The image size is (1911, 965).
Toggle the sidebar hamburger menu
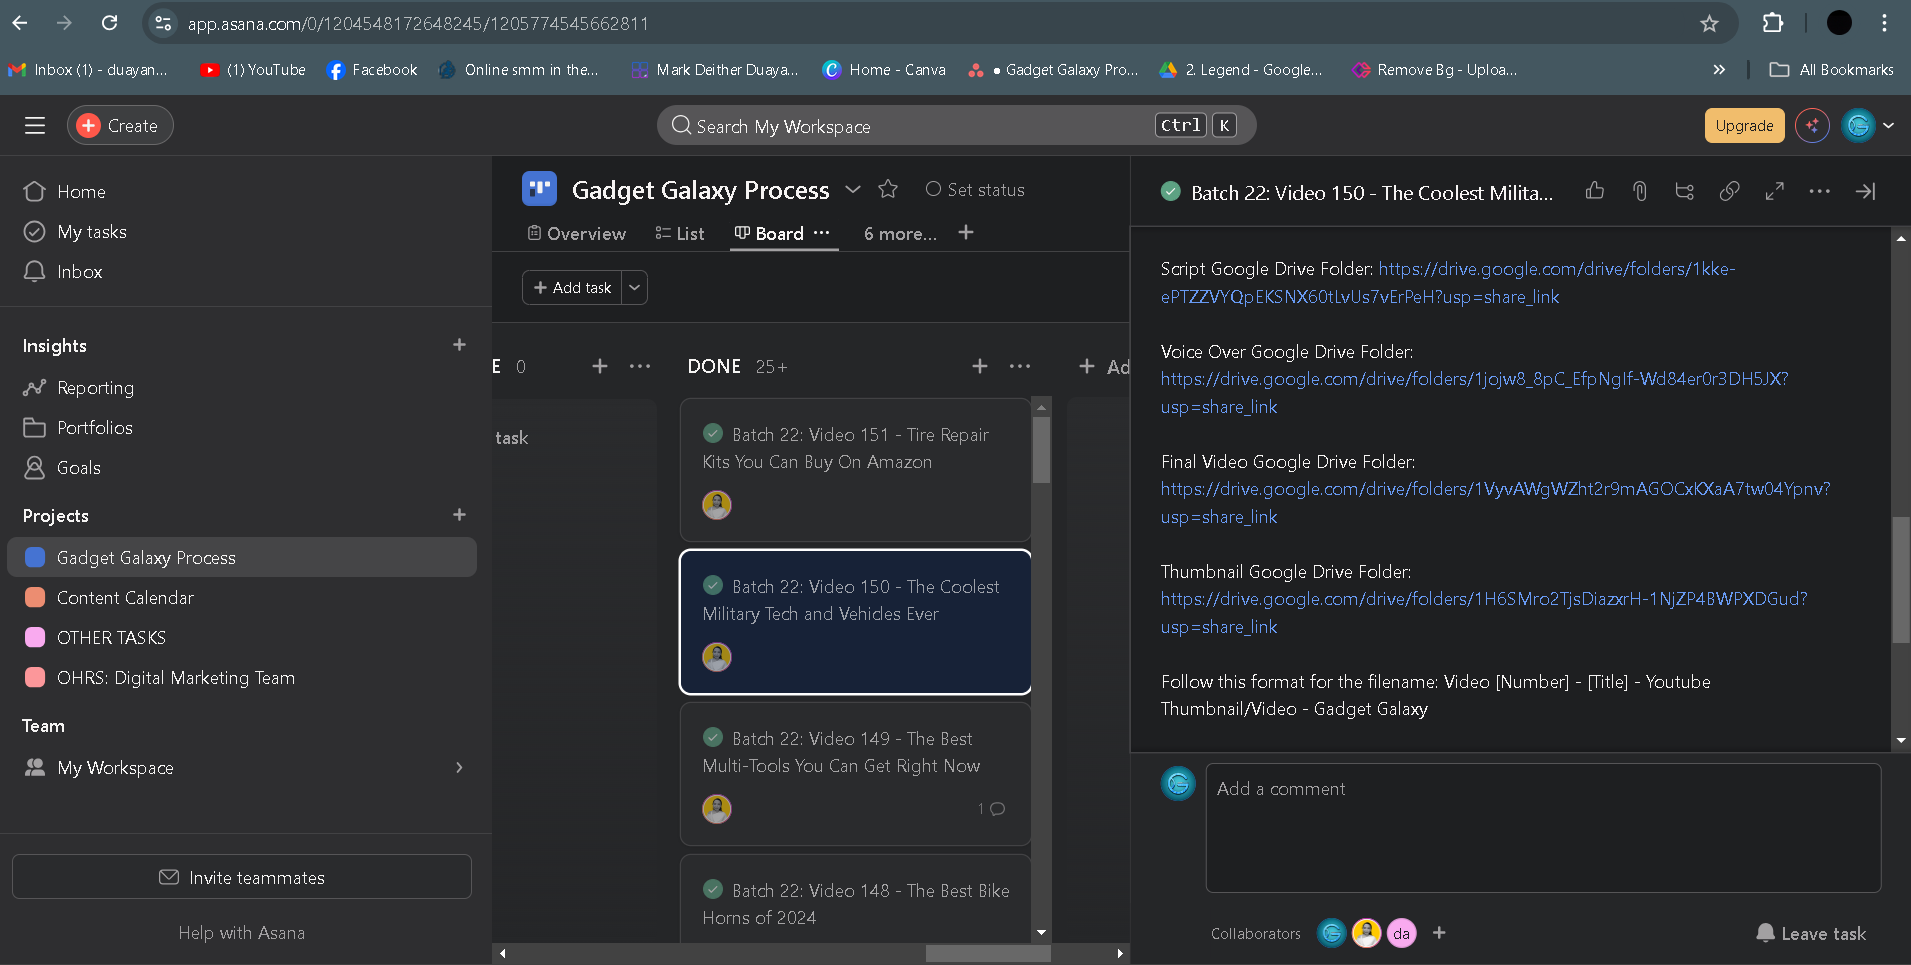[x=35, y=126]
